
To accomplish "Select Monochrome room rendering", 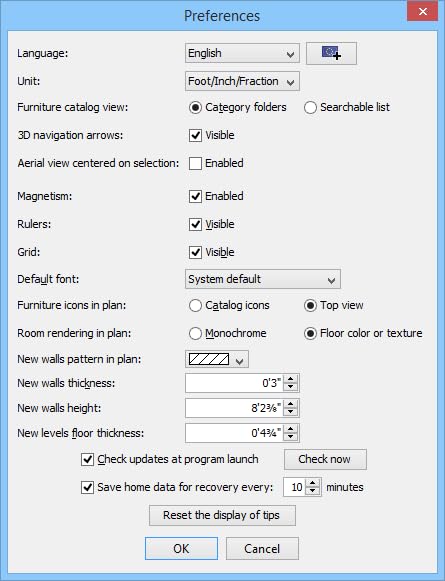I will pos(195,333).
